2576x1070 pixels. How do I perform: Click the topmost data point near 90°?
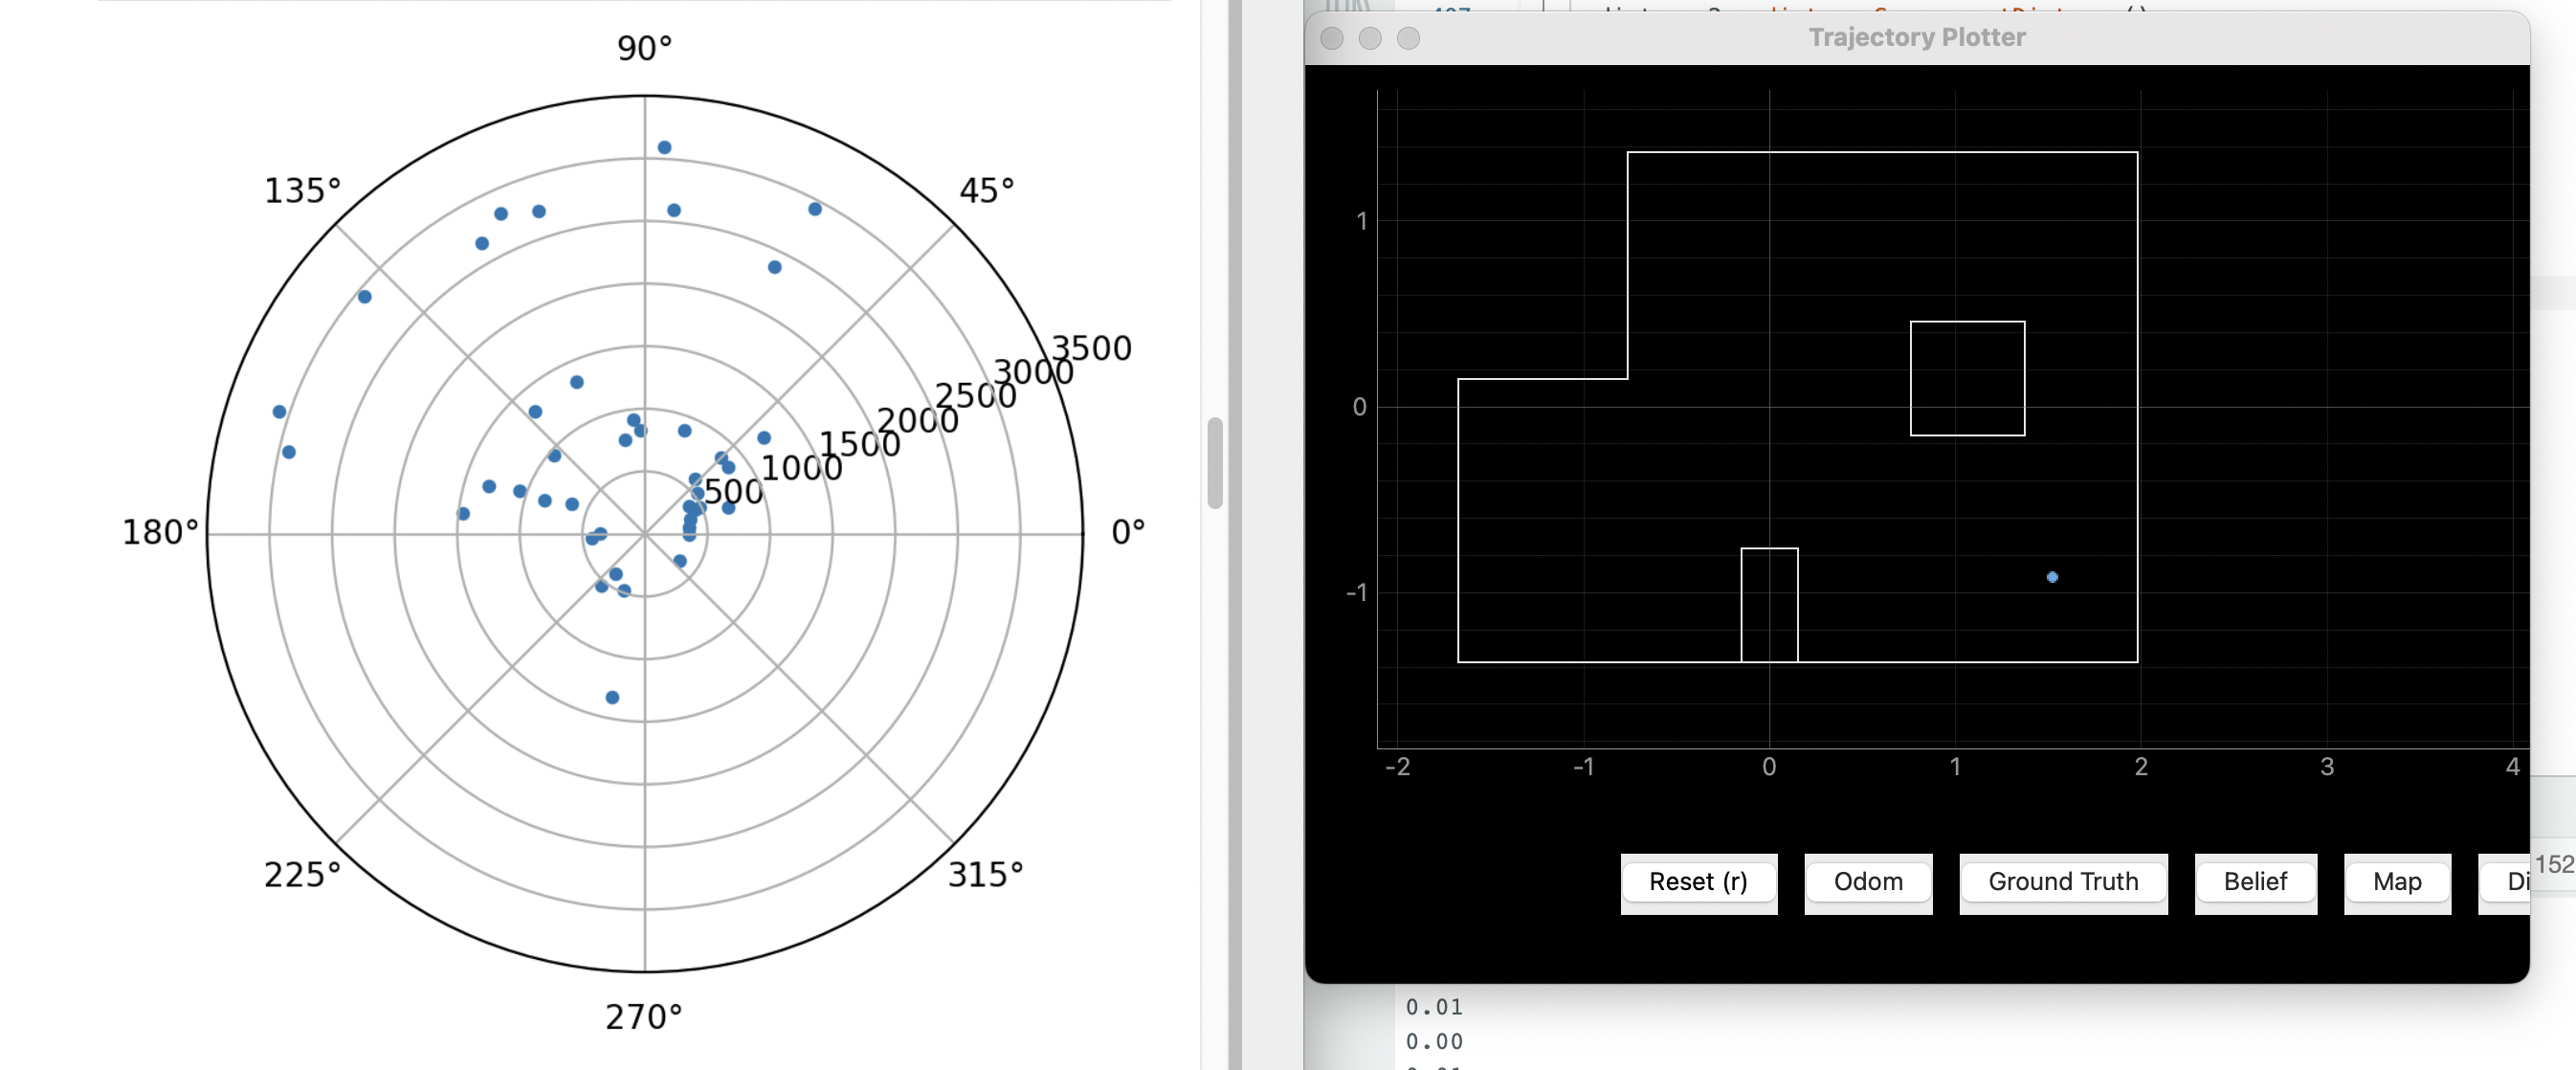664,148
